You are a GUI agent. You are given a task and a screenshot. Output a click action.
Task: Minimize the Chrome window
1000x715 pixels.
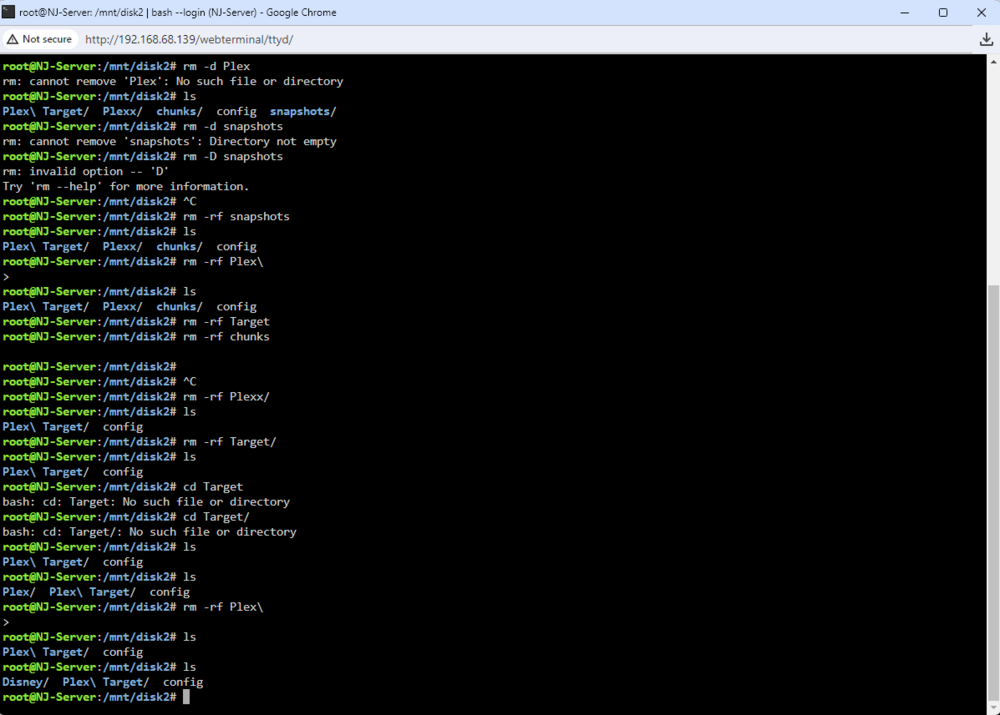click(x=904, y=13)
